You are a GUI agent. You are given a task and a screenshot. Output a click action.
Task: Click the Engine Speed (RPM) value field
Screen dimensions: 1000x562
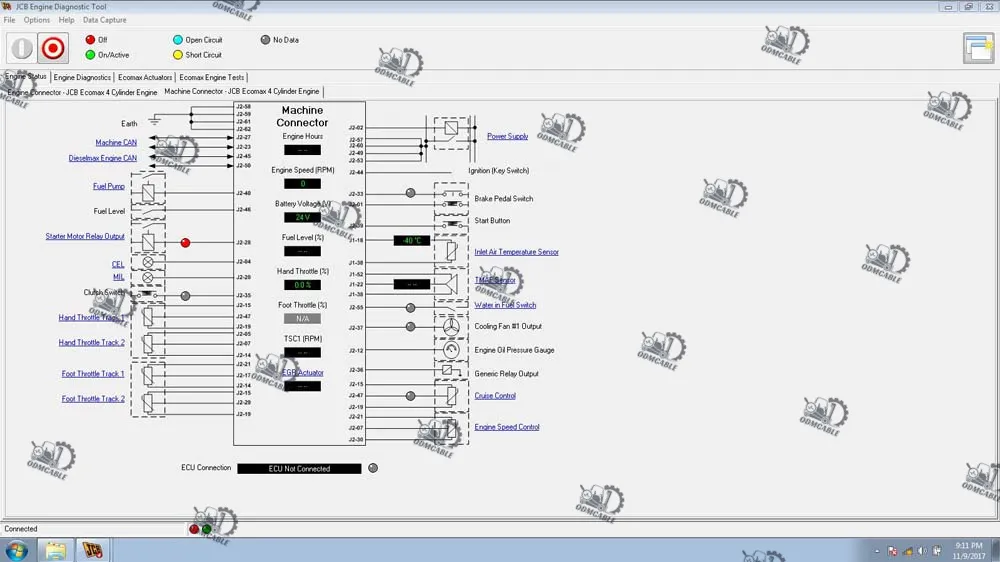[x=302, y=184]
